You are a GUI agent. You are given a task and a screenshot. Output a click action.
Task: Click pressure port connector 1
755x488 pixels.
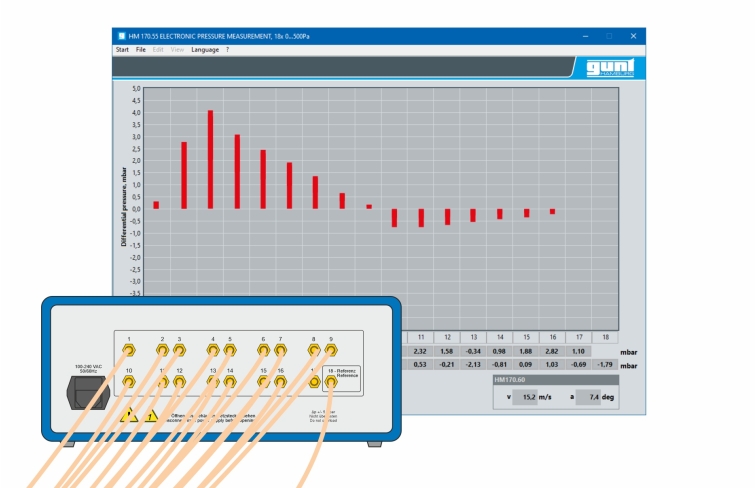pos(129,351)
